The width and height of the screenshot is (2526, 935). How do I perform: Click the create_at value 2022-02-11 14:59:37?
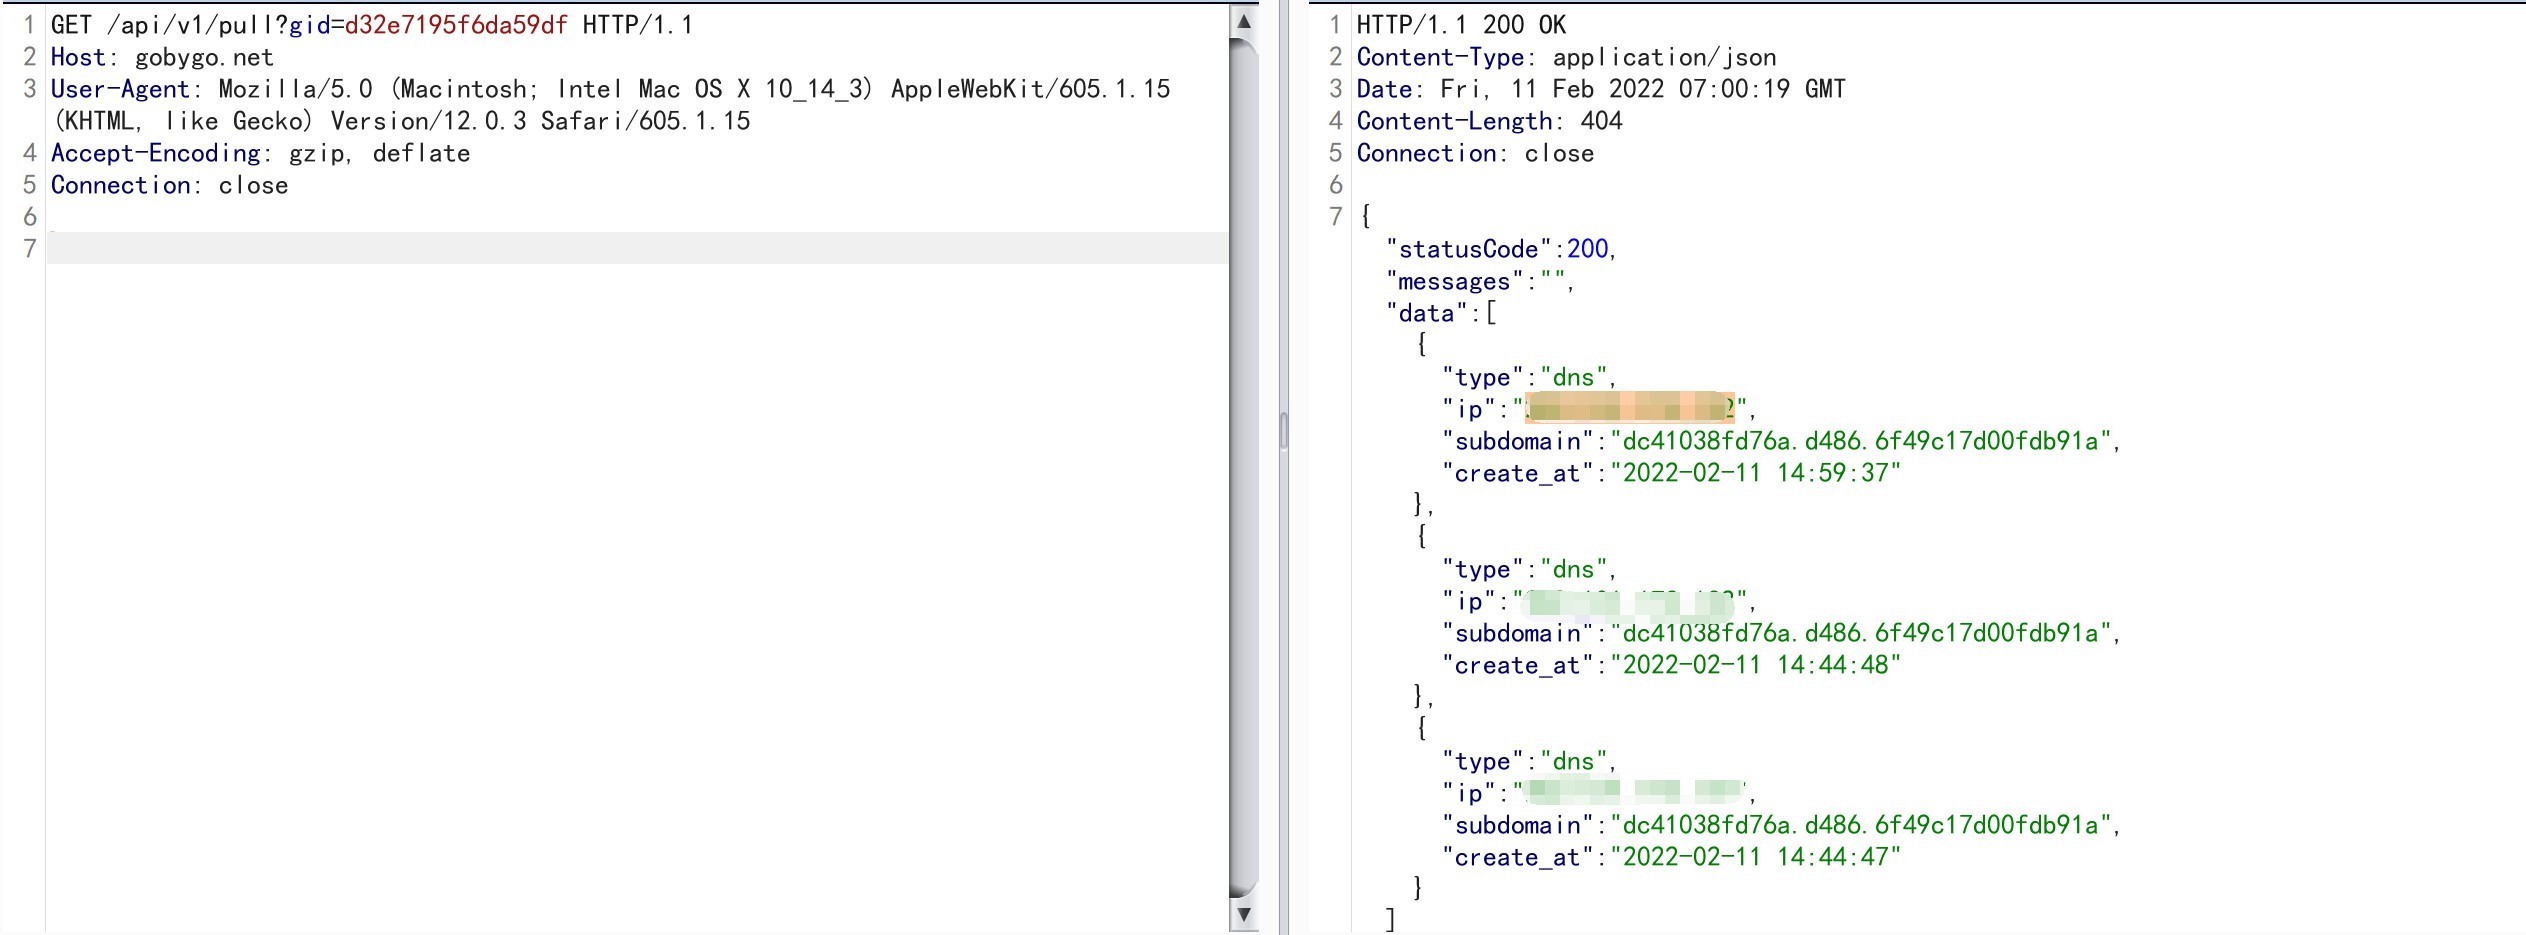click(1755, 473)
